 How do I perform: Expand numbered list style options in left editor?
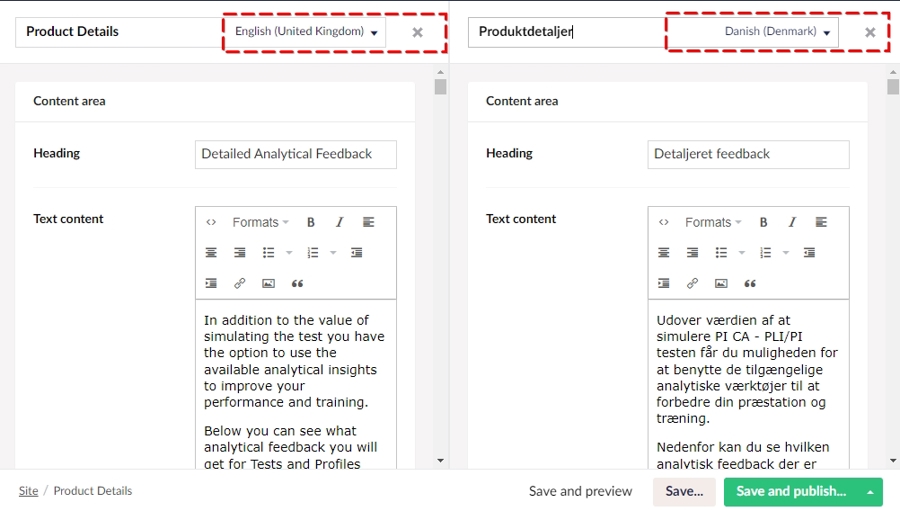point(333,252)
